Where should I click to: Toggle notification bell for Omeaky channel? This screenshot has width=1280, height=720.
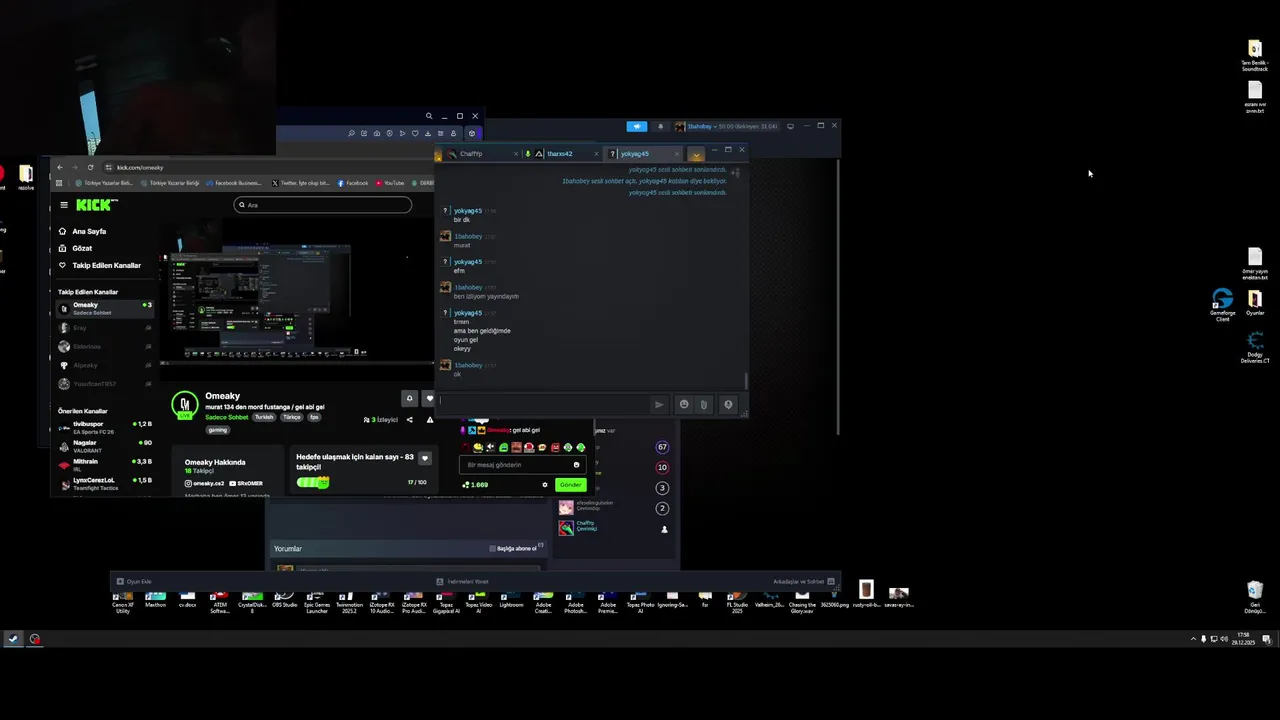pos(409,398)
